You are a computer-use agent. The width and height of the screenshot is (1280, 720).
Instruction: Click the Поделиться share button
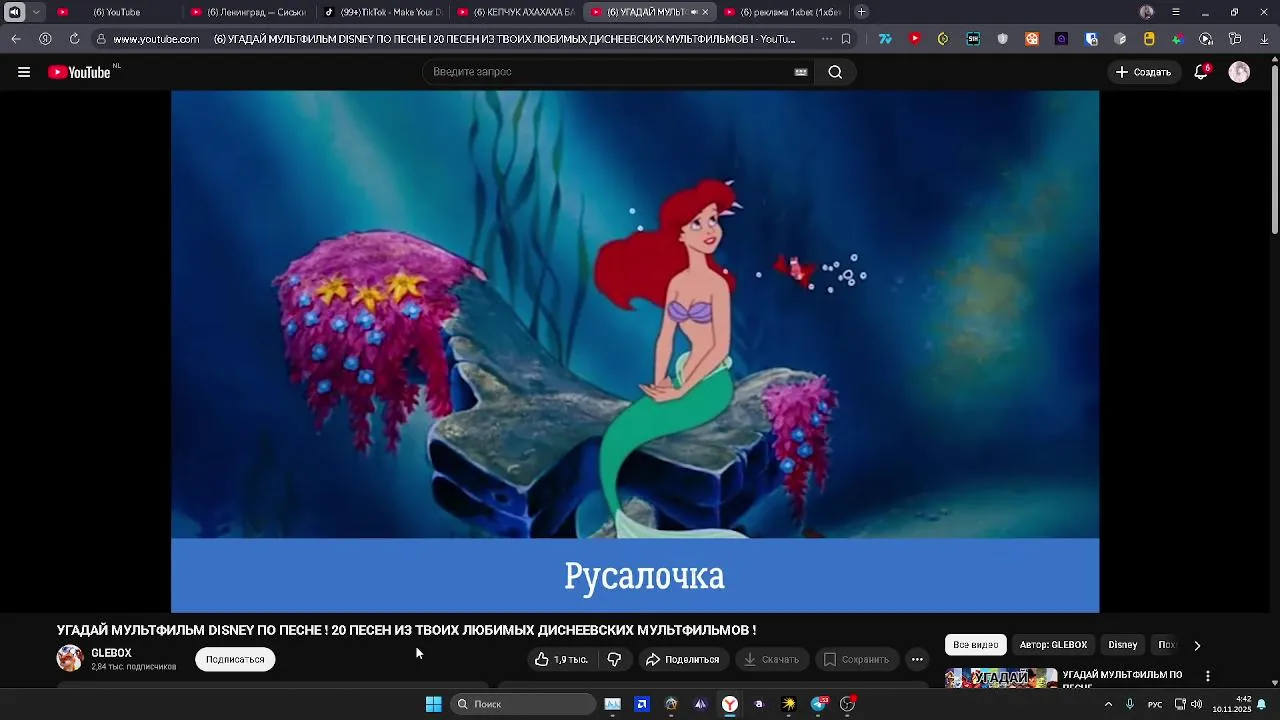point(683,659)
